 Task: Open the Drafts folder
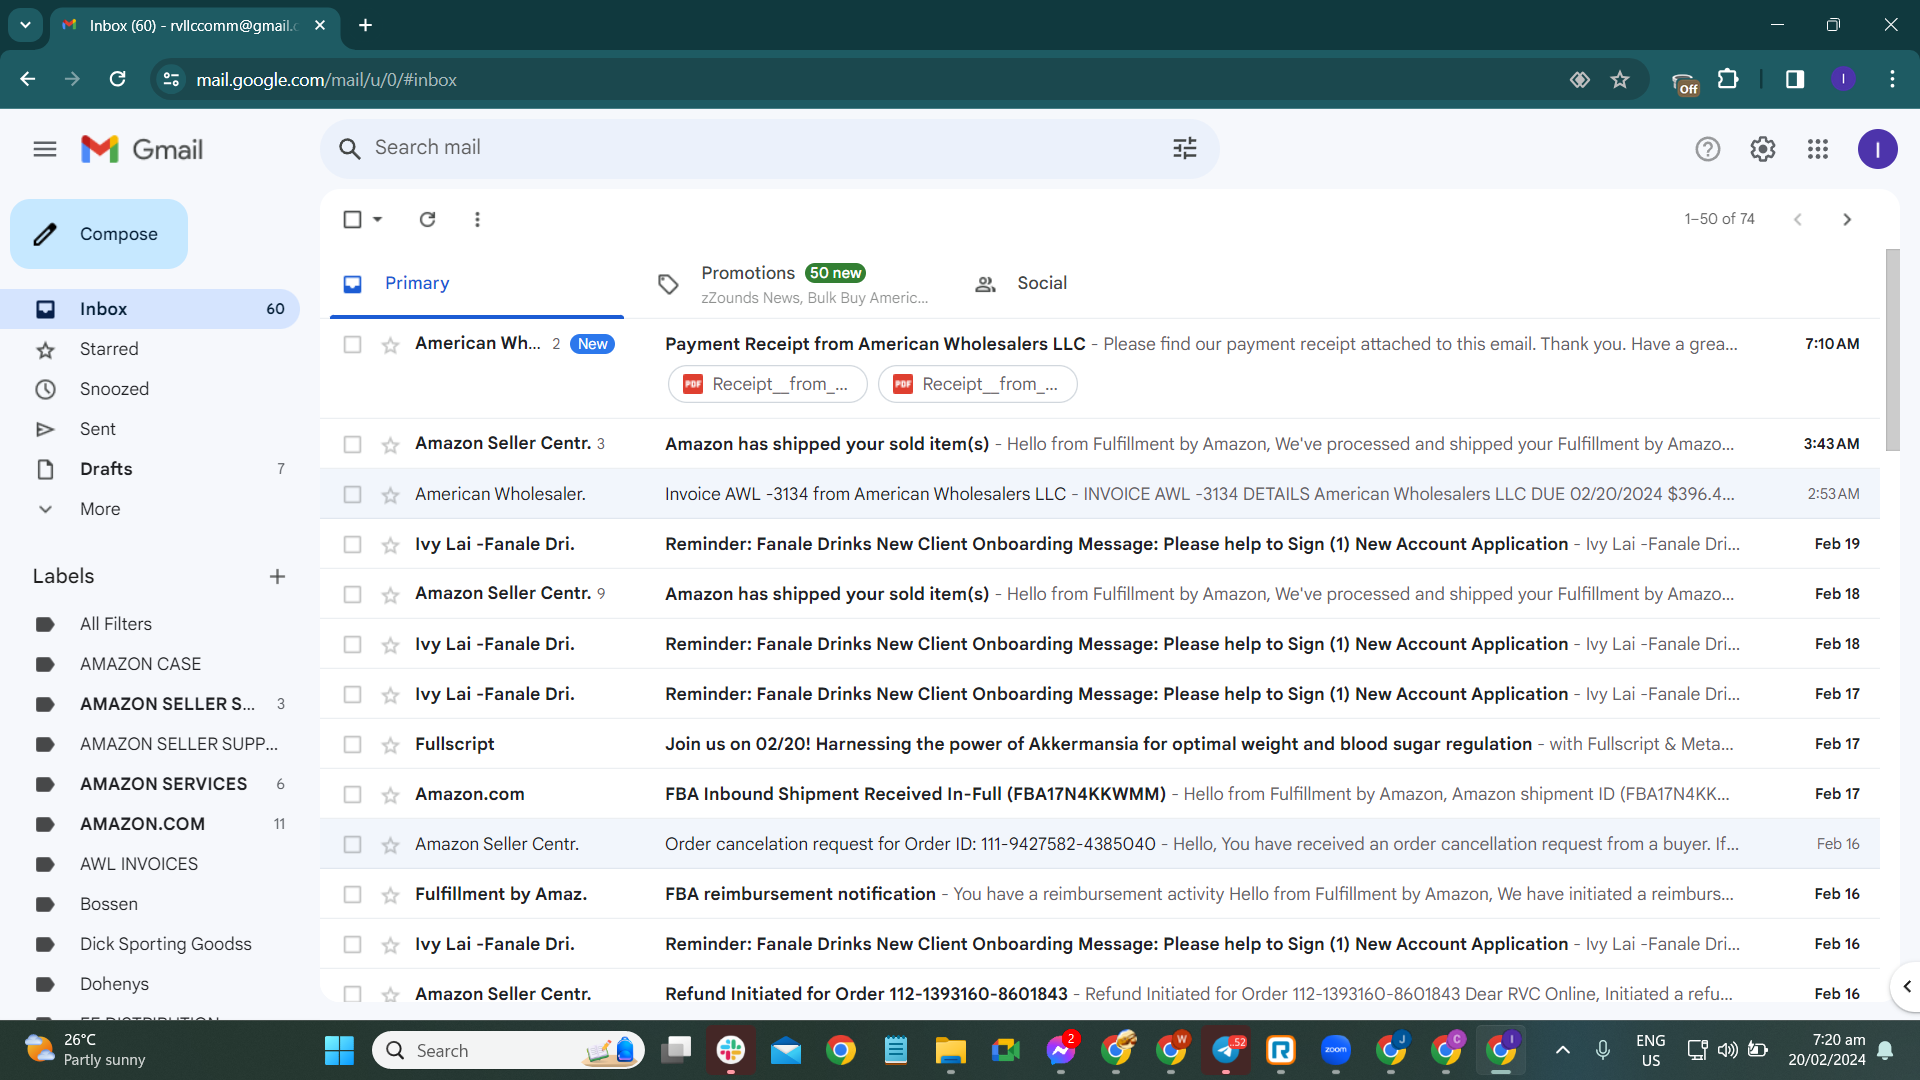click(150, 469)
